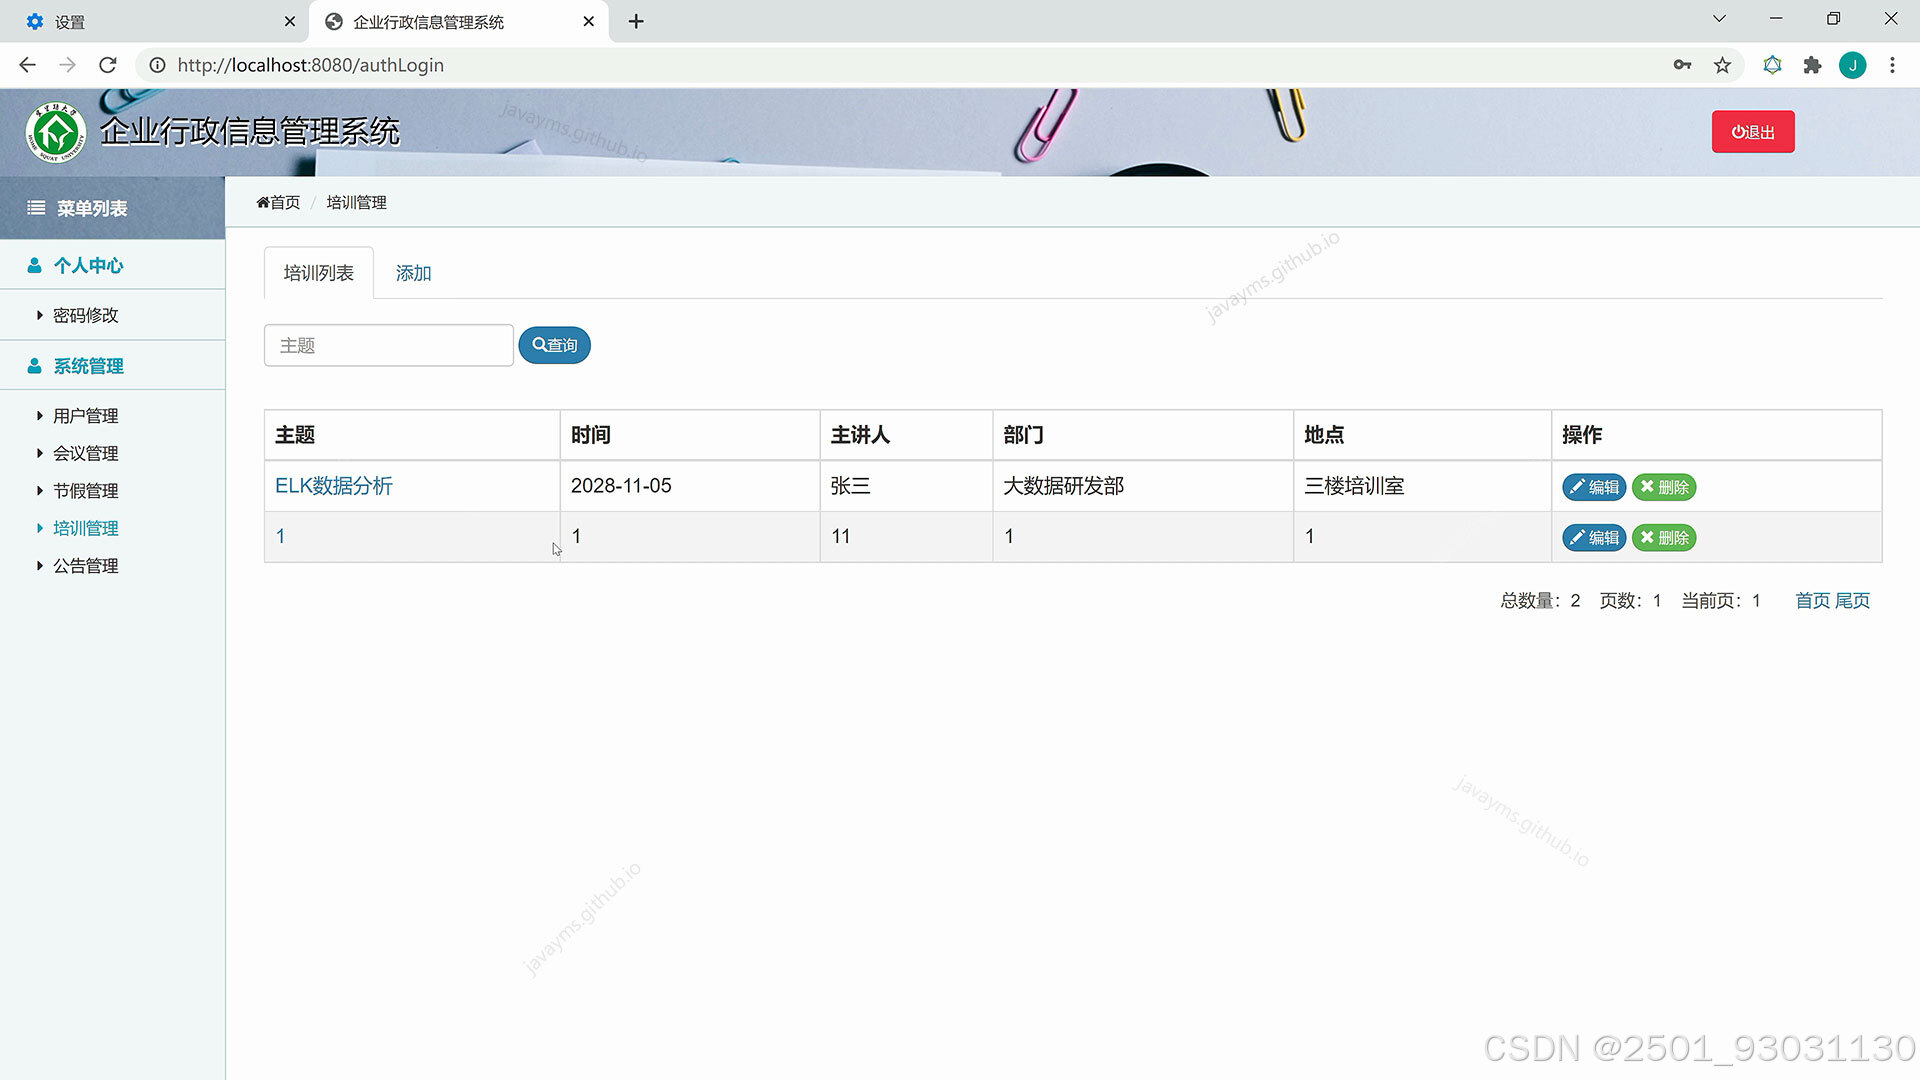Image resolution: width=1920 pixels, height=1080 pixels.
Task: Open 公告管理 menu item
Action: pyautogui.click(x=85, y=566)
